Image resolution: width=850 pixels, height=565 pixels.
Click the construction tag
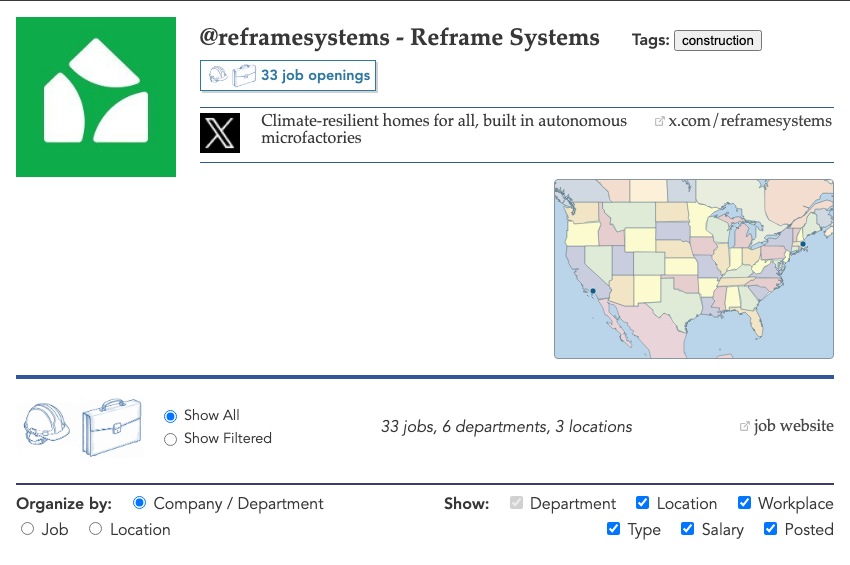click(x=718, y=41)
